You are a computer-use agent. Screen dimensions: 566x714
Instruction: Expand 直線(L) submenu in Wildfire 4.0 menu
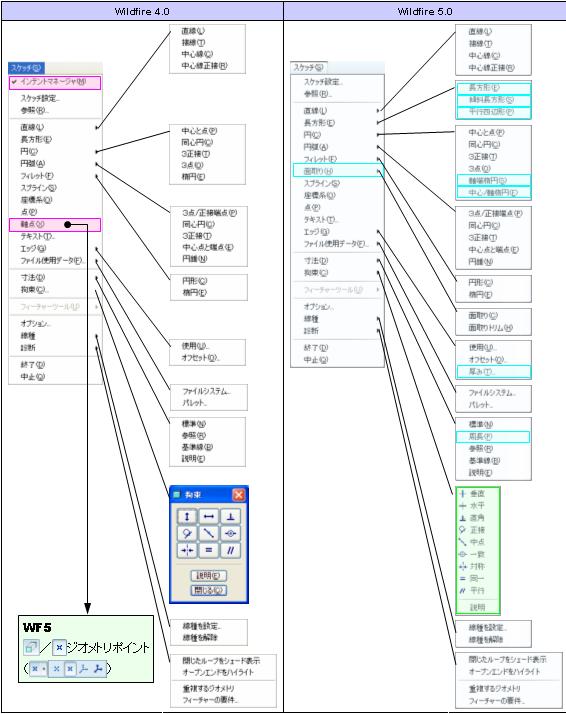55,127
